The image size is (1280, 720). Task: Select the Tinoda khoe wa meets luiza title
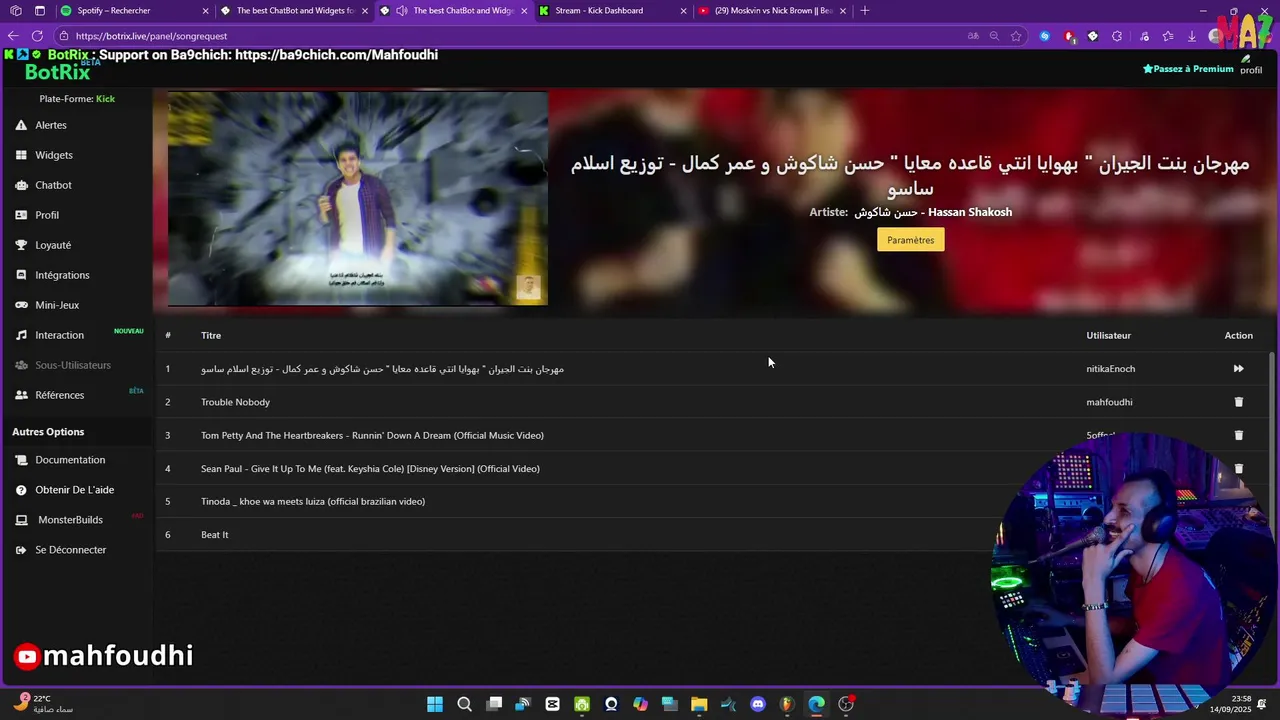313,501
